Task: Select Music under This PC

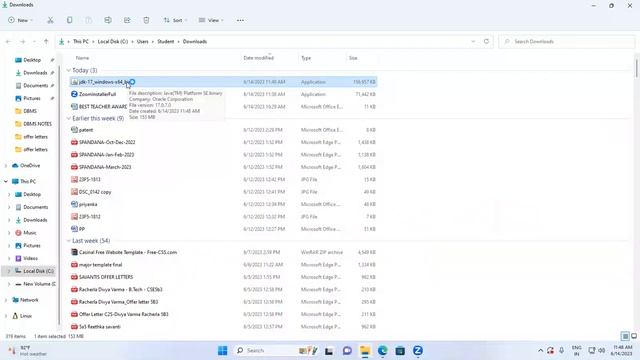Action: tap(29, 233)
